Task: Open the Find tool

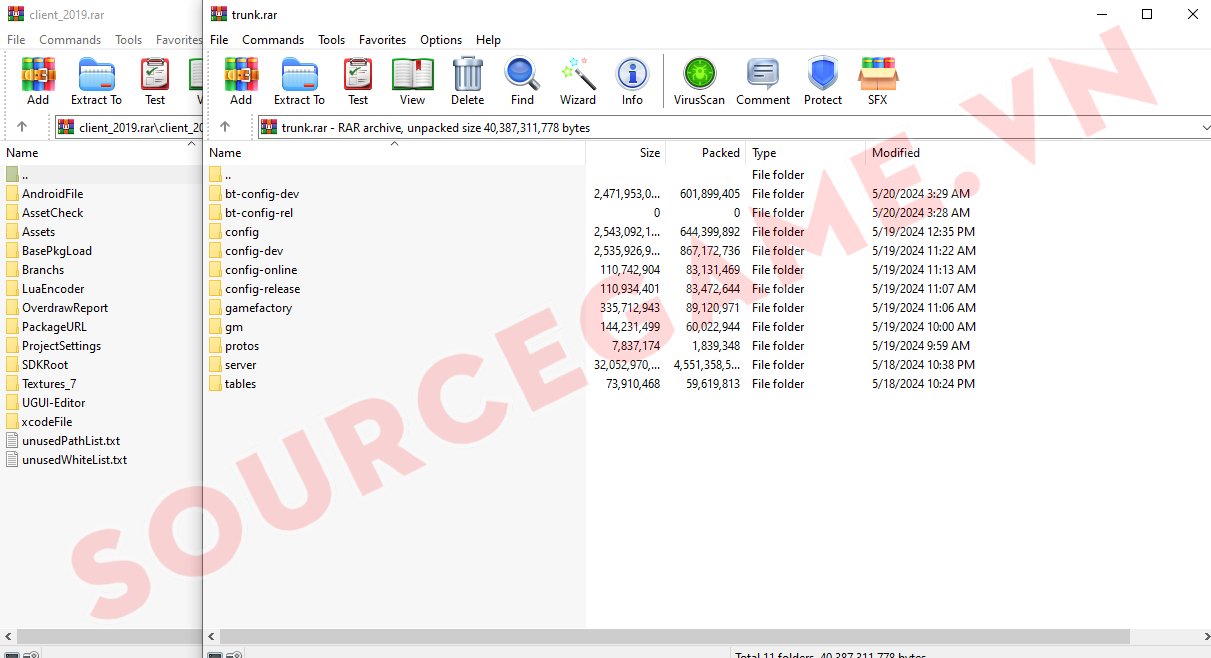Action: 522,81
